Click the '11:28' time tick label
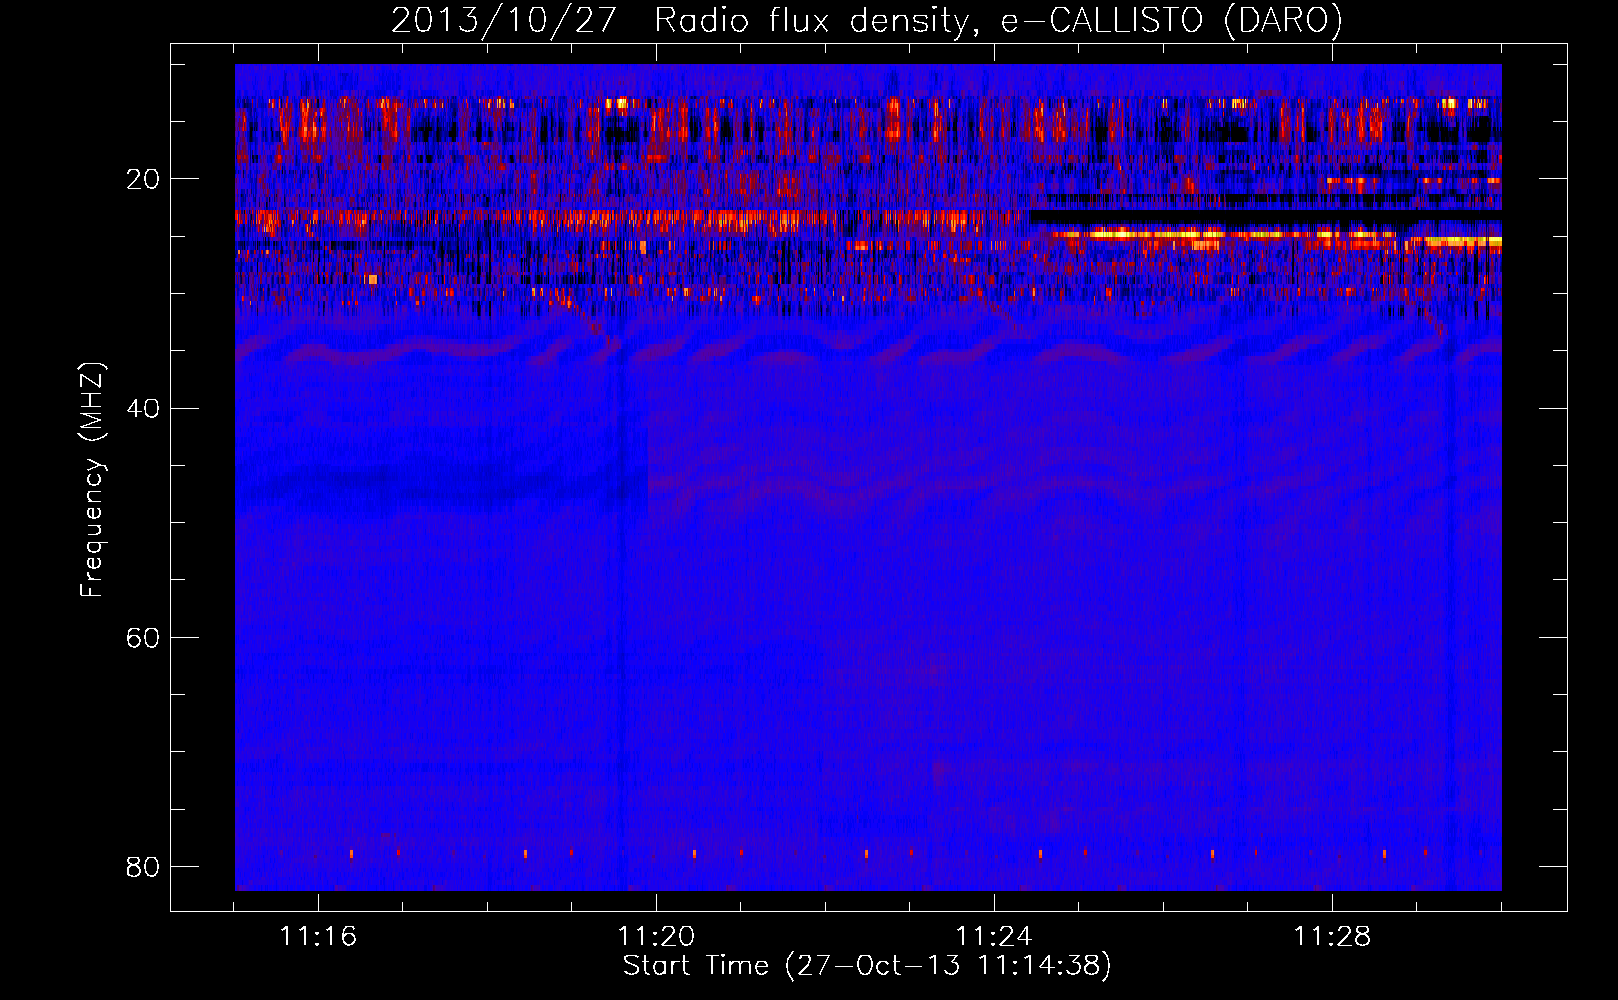The width and height of the screenshot is (1618, 1000). click(1332, 937)
